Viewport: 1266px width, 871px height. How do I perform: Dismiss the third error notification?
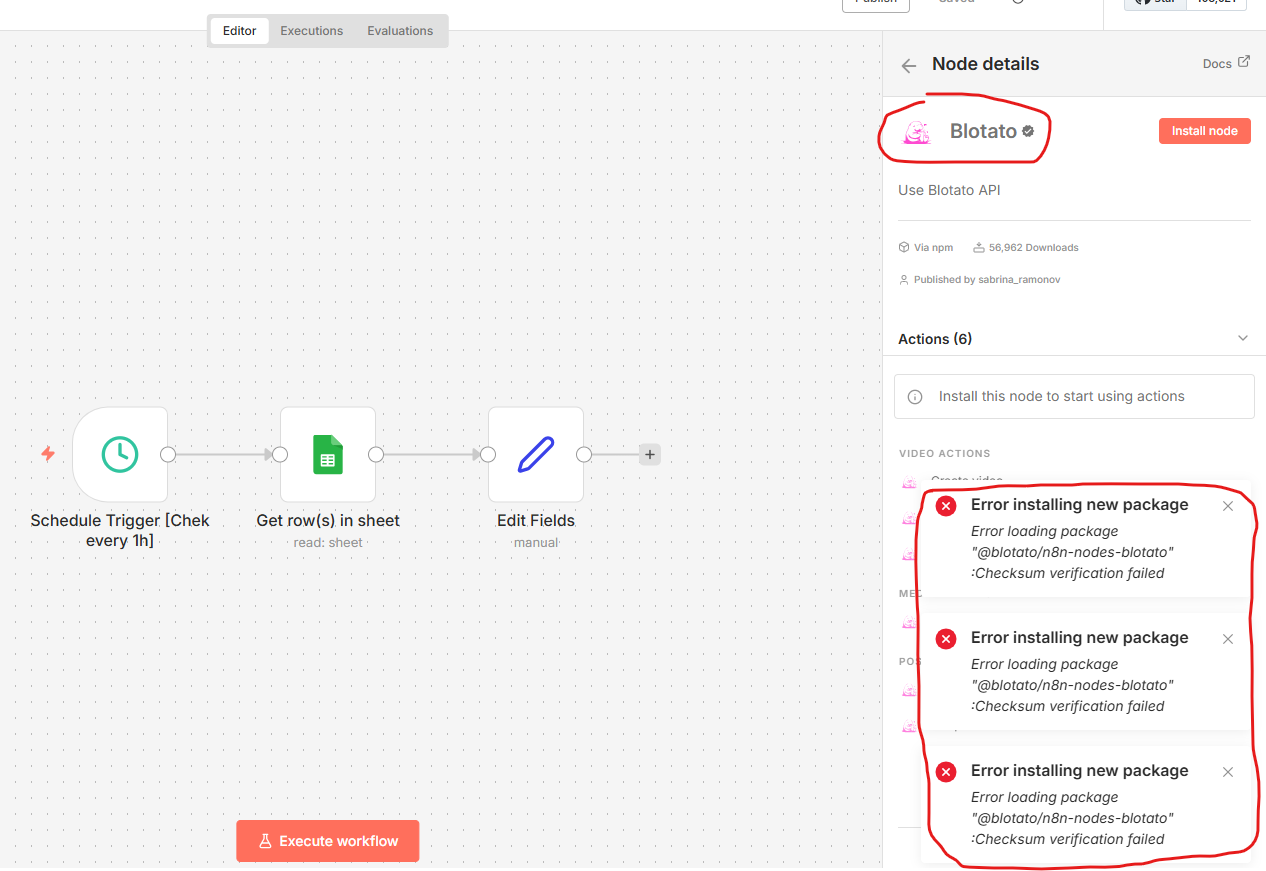pos(1228,772)
